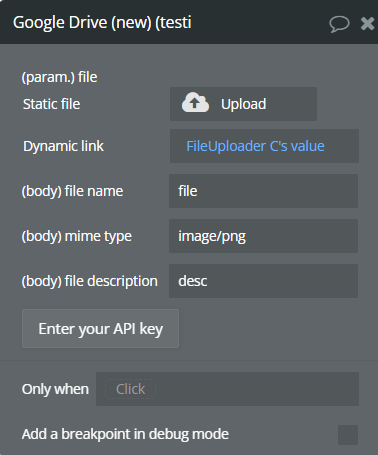The height and width of the screenshot is (455, 378).
Task: Click the file description field with 'desc'
Action: coord(263,281)
